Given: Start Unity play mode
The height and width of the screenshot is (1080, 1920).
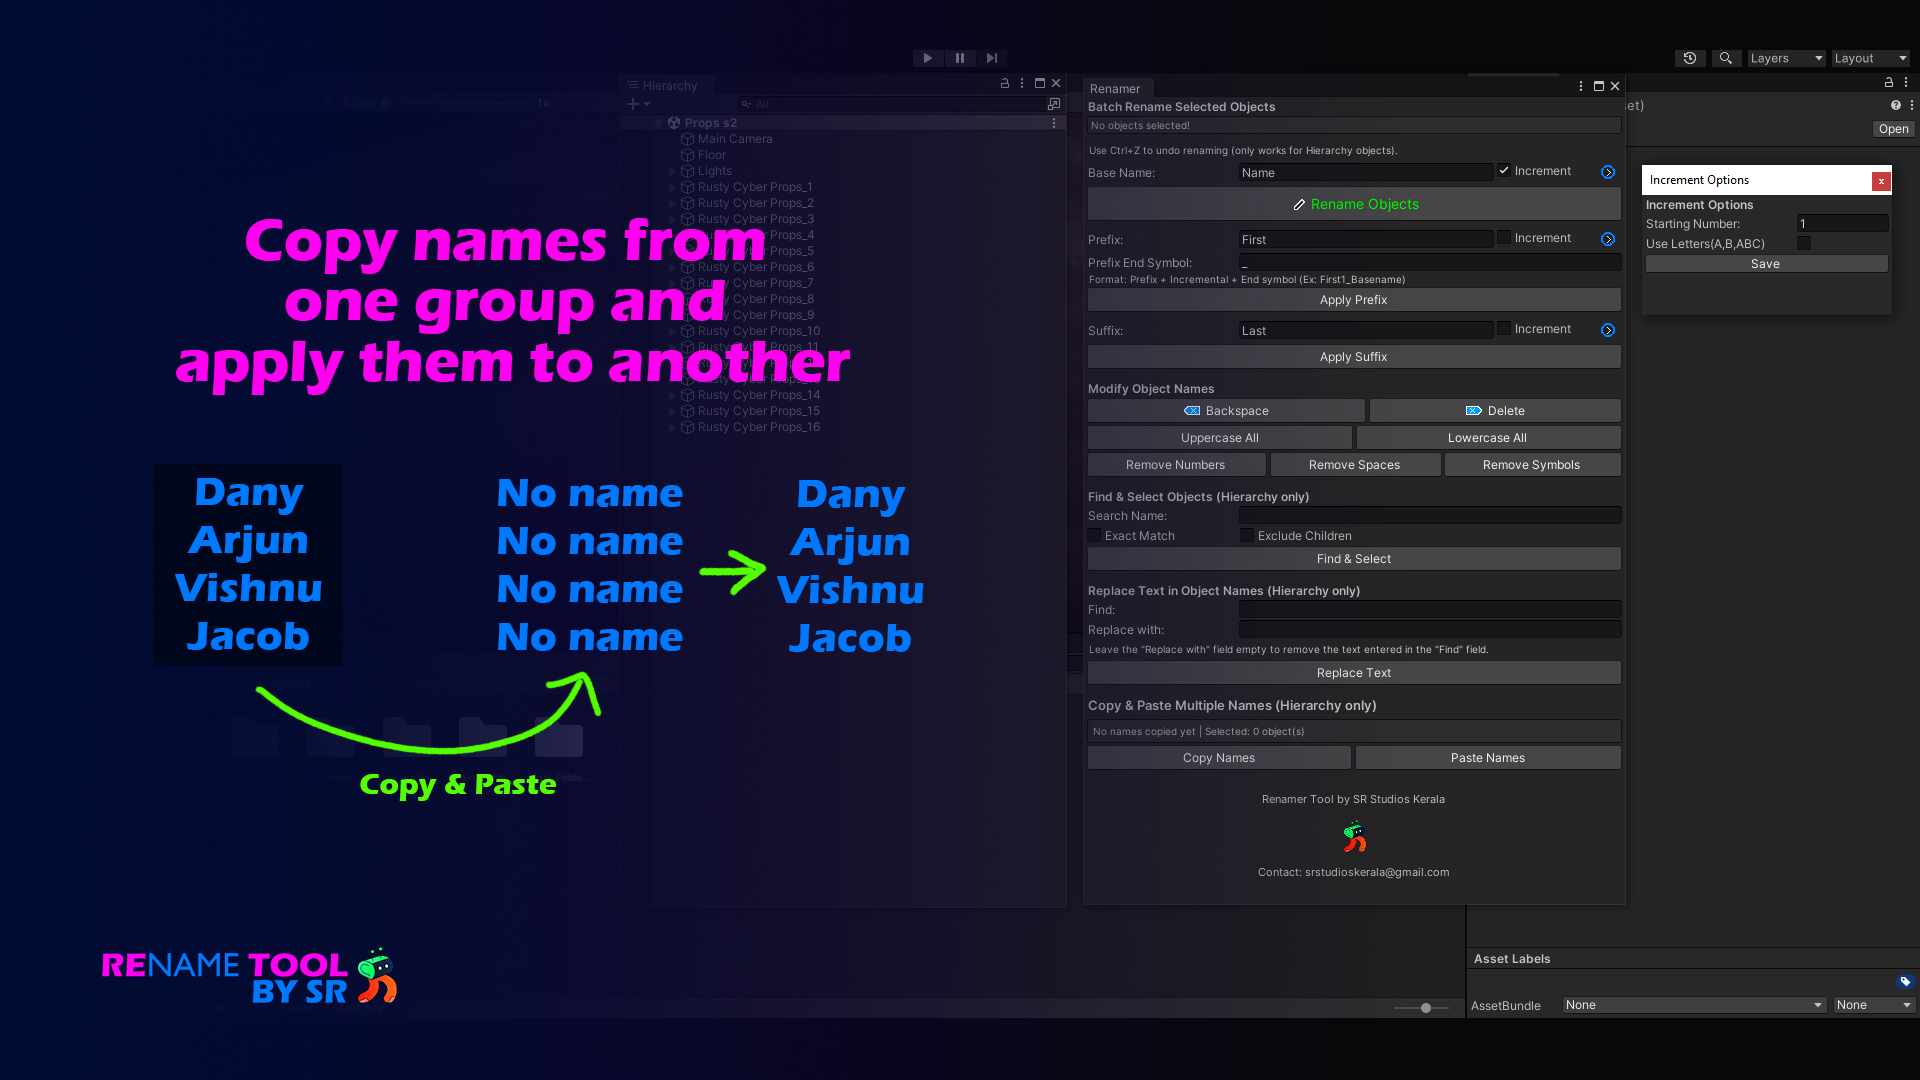Looking at the screenshot, I should (927, 58).
